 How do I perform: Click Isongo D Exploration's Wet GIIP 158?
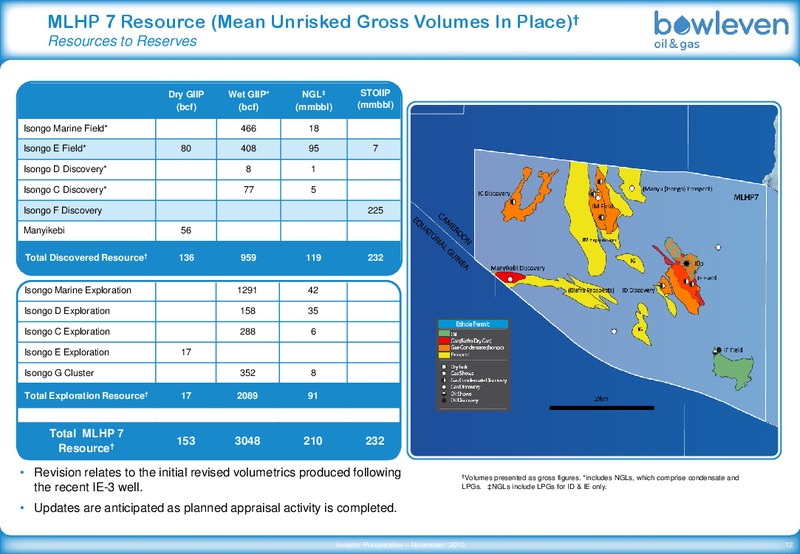click(x=247, y=311)
